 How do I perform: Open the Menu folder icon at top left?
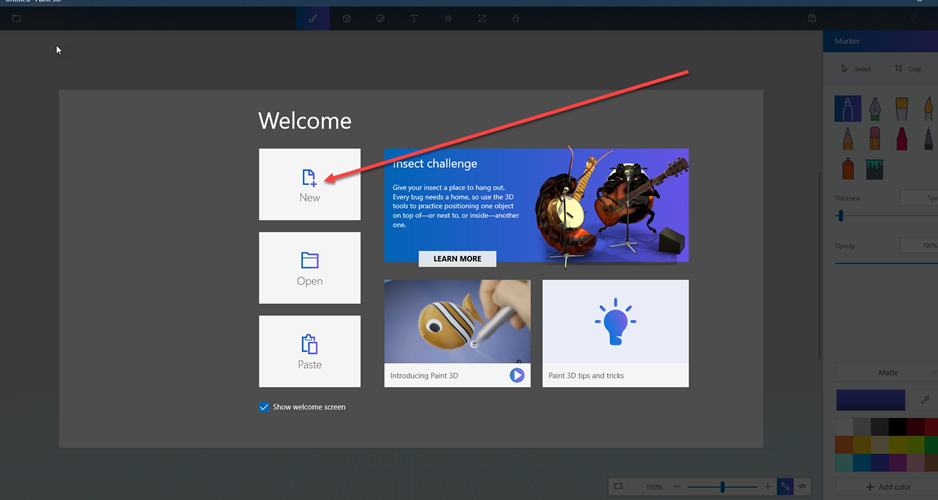(17, 19)
